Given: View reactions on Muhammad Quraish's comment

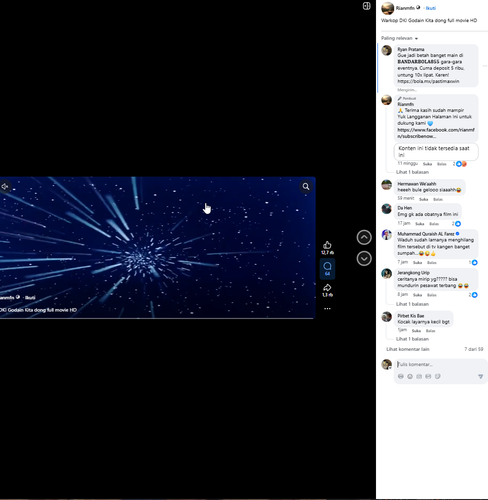Looking at the screenshot, I should point(473,263).
